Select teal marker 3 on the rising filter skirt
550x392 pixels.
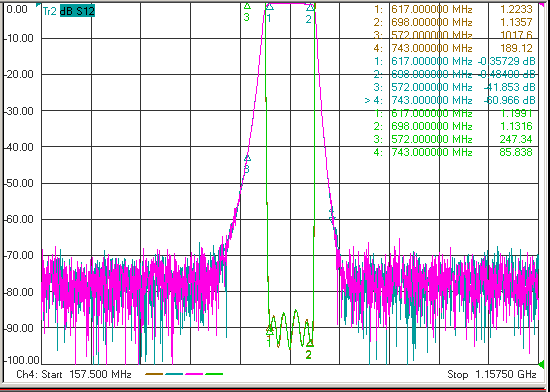click(x=247, y=158)
